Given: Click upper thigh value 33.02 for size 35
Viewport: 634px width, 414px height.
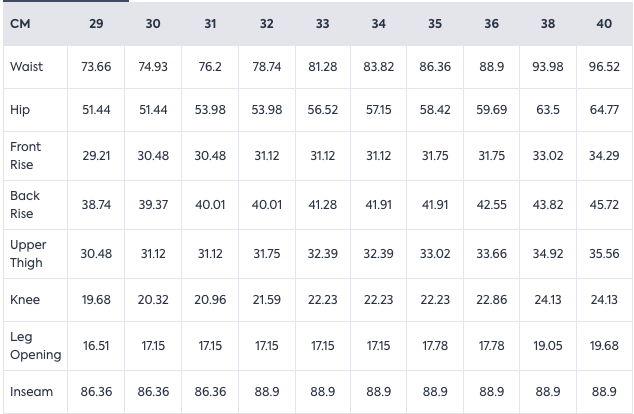Looking at the screenshot, I should point(435,254).
